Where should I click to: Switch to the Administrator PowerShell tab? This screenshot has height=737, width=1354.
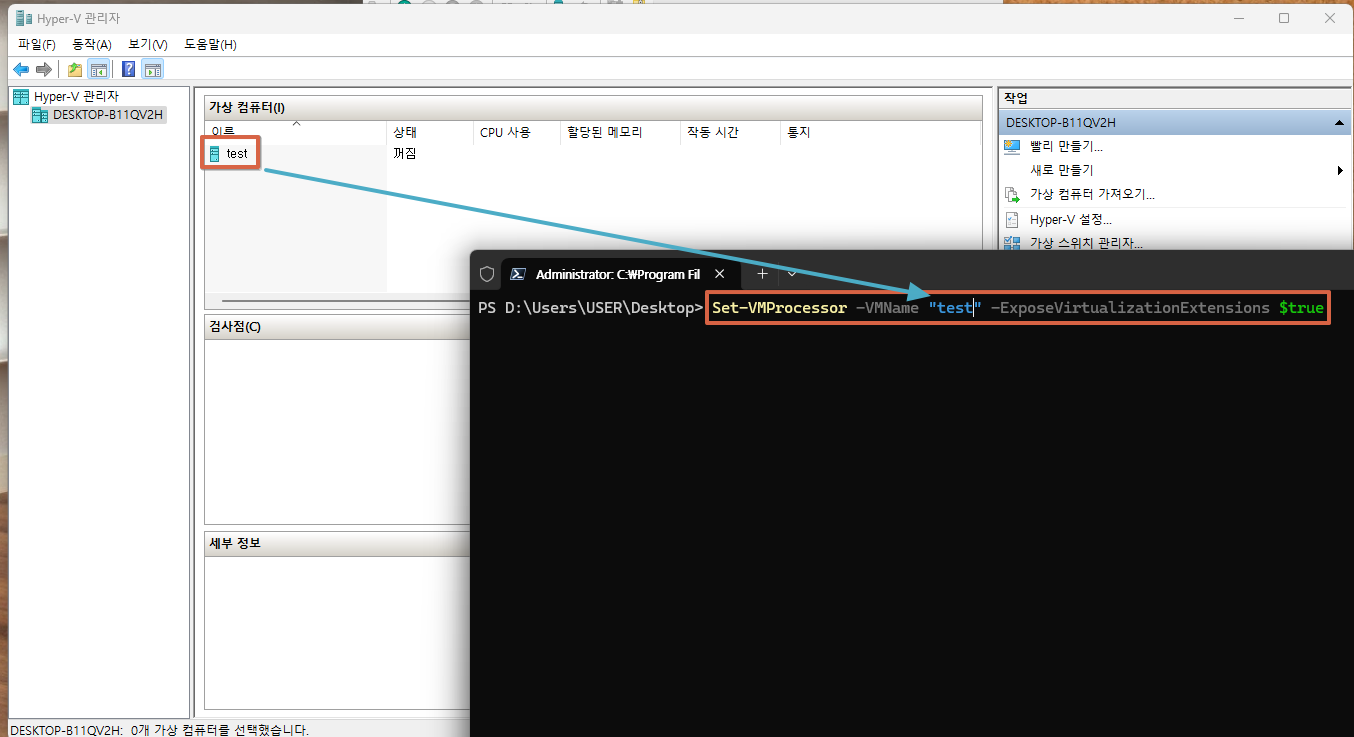tap(618, 274)
